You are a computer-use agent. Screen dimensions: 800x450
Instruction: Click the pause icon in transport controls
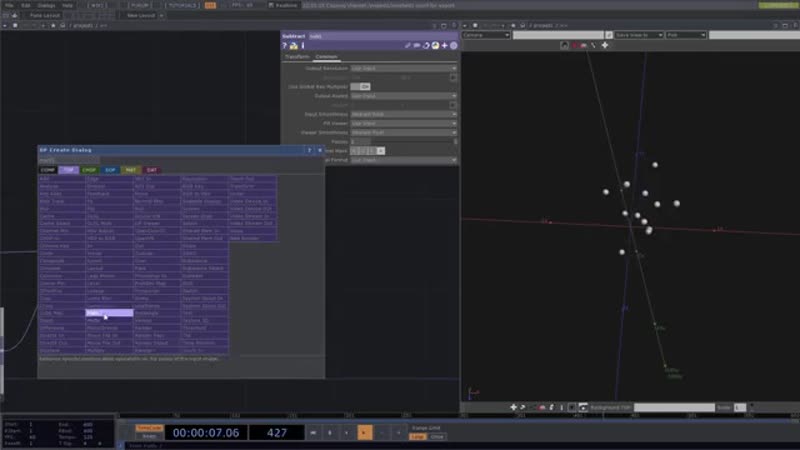(x=331, y=432)
